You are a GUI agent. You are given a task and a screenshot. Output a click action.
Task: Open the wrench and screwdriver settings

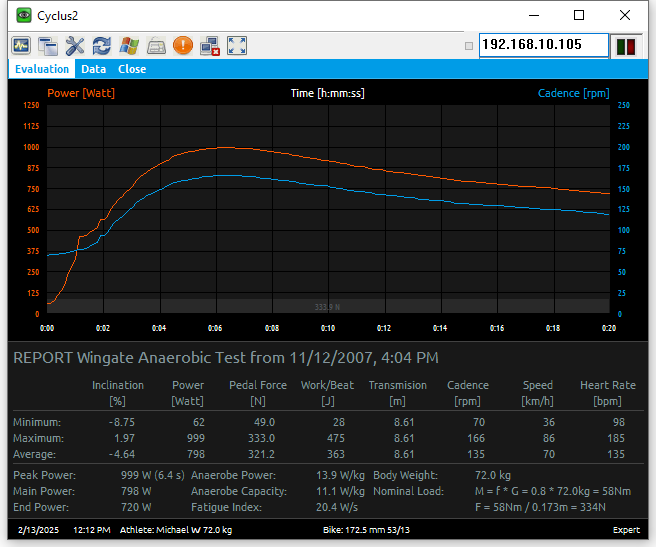point(75,46)
